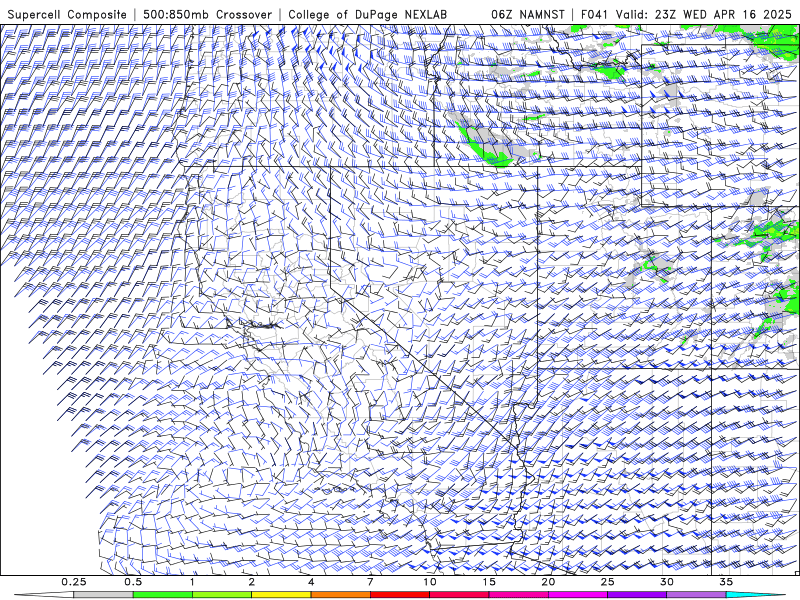Select the violet 25–30 legend swatch

[637, 595]
